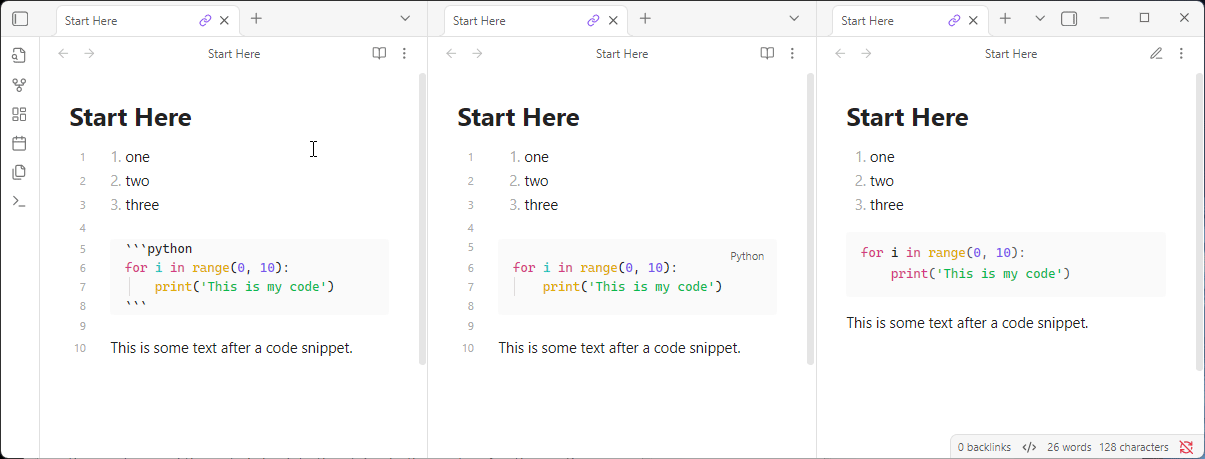This screenshot has height=459, width=1205.
Task: Open command palette terminal icon
Action: 19,201
